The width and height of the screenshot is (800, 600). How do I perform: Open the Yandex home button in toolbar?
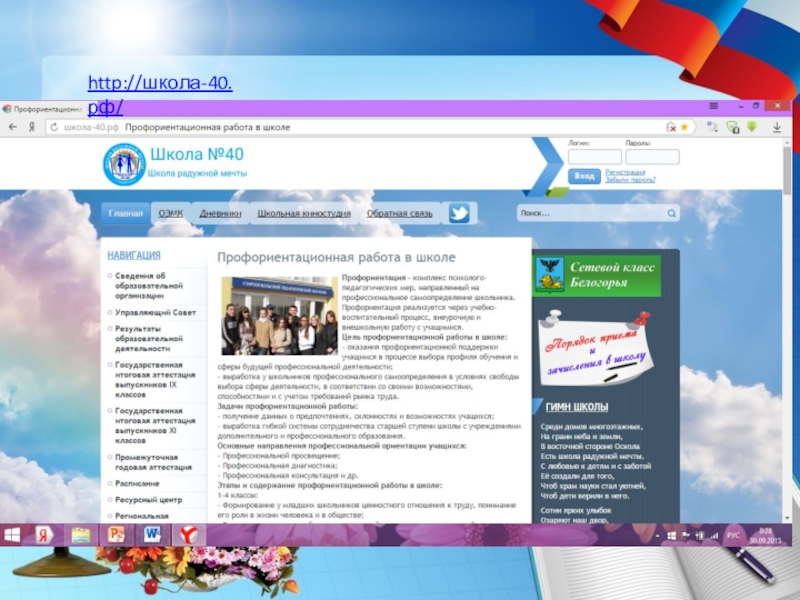[x=32, y=127]
